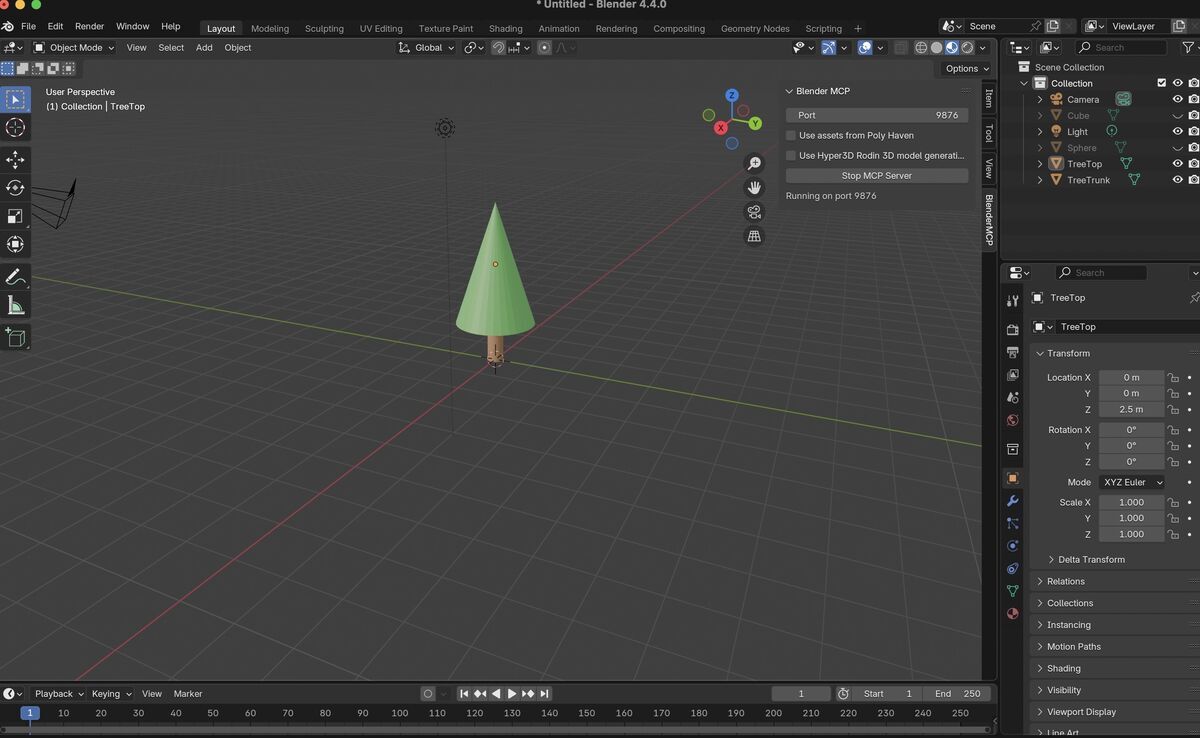Open the Playback dropdown in timeline
1200x738 pixels.
(x=59, y=693)
